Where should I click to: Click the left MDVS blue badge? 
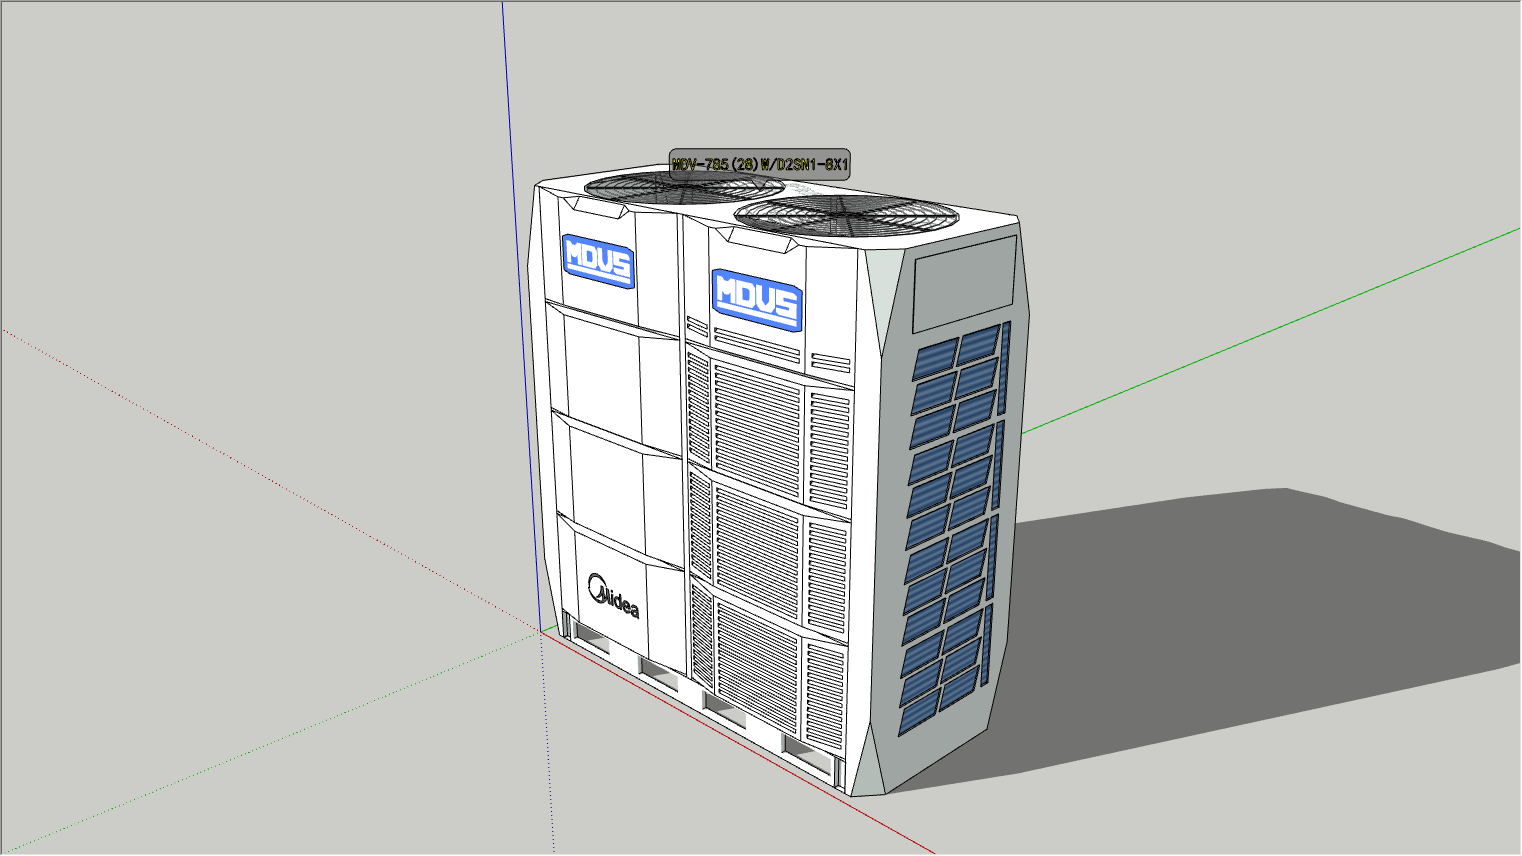(x=599, y=262)
